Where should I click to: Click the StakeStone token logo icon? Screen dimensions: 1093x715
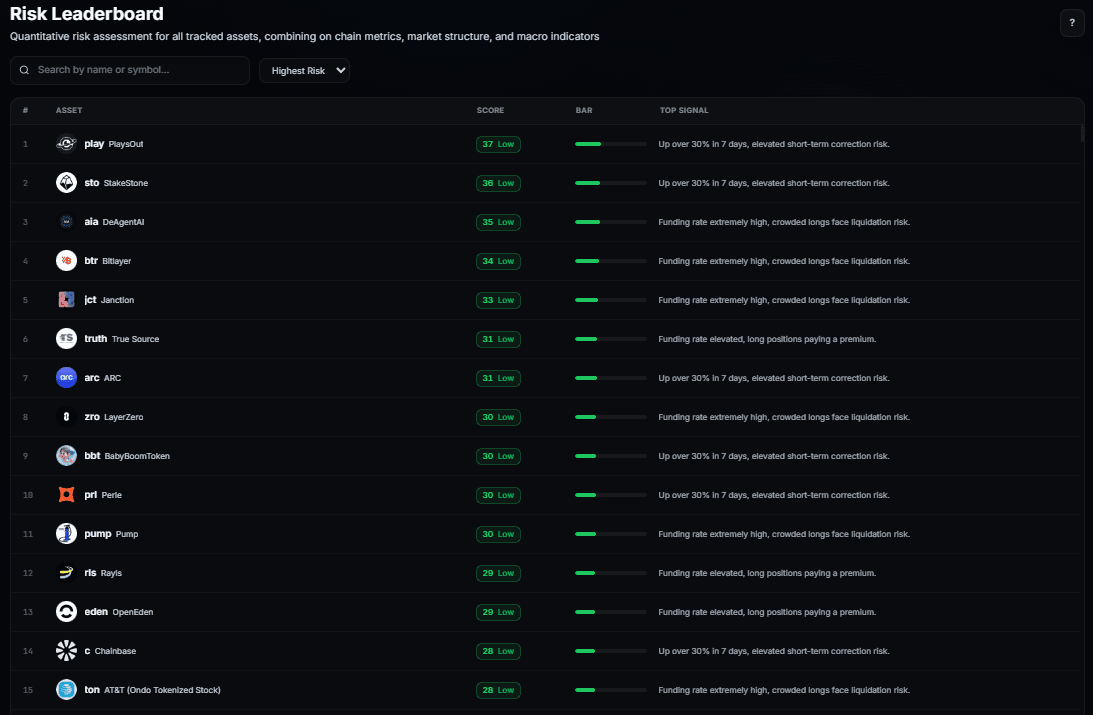[x=66, y=183]
